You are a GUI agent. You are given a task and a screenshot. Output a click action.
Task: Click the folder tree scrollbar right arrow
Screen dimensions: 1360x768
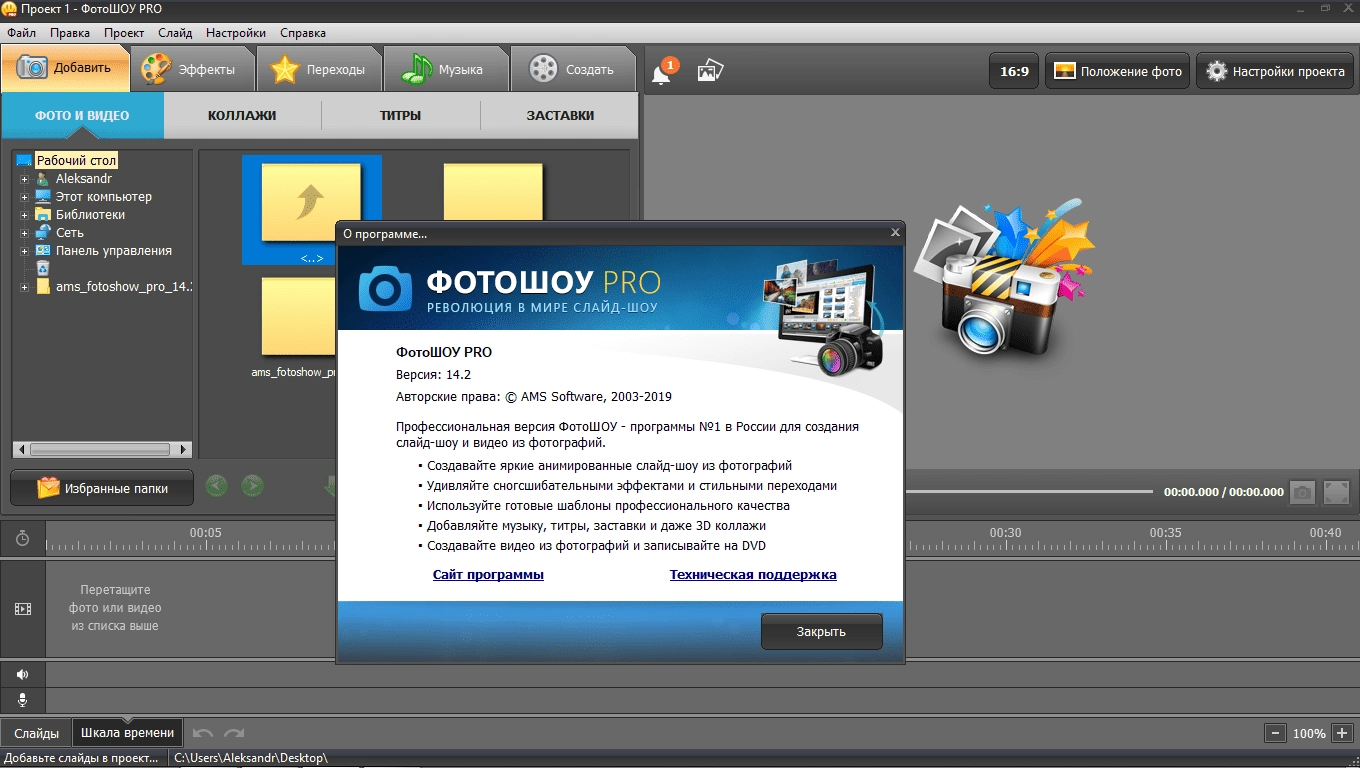tap(184, 450)
